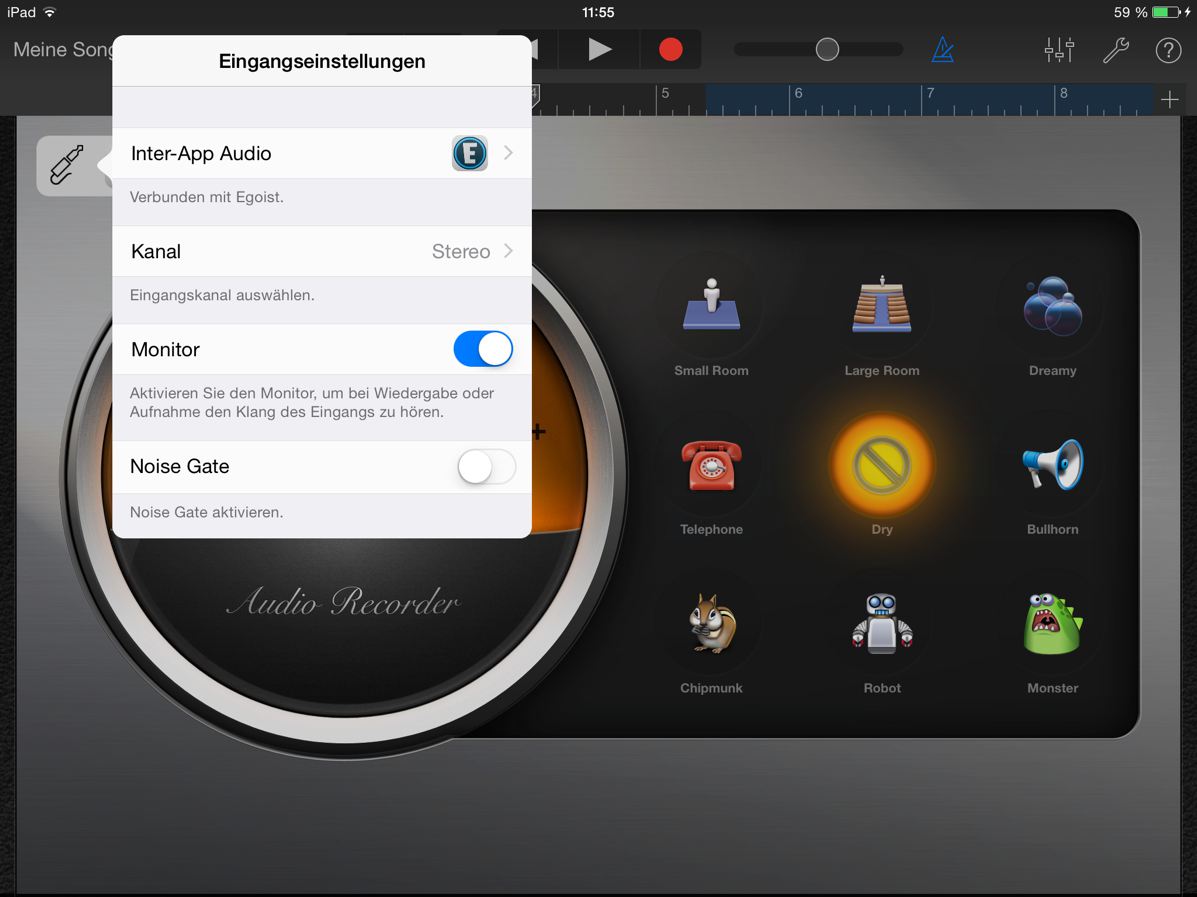Viewport: 1197px width, 897px height.
Task: Start recording with red Record button
Action: (670, 50)
